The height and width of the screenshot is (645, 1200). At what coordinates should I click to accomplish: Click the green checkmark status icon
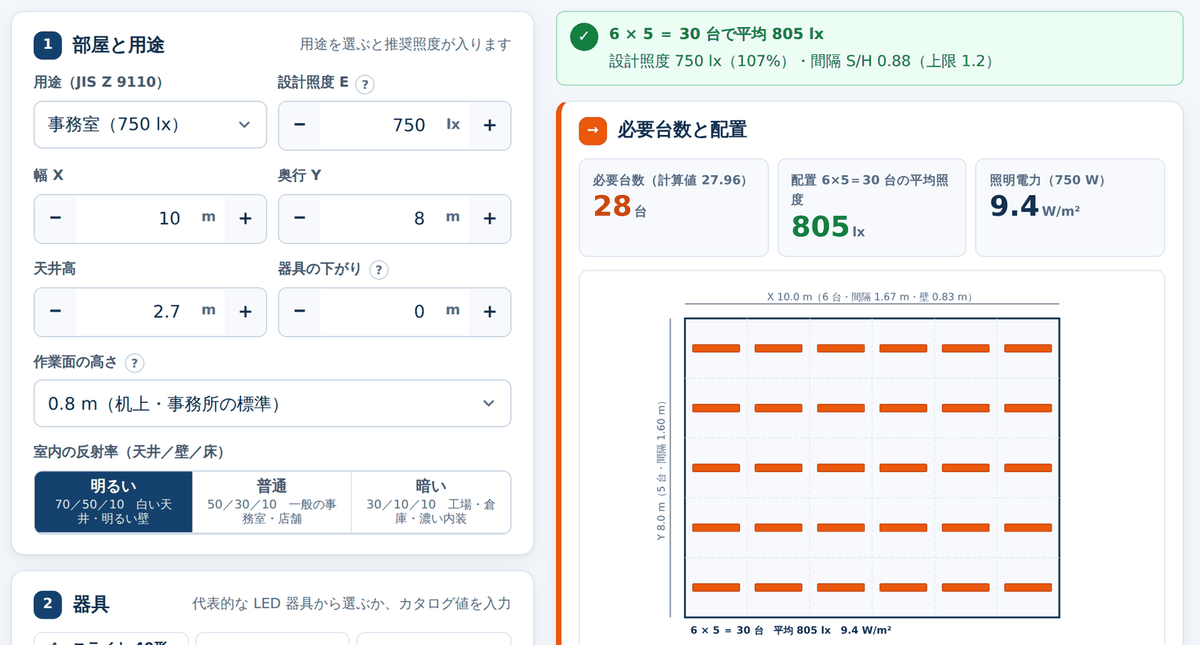(x=585, y=37)
